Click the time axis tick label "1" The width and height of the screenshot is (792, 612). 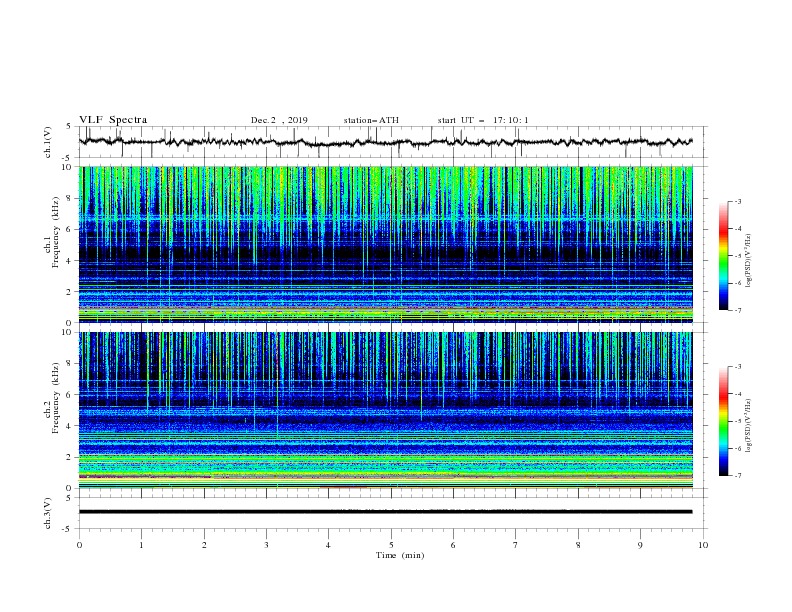141,545
